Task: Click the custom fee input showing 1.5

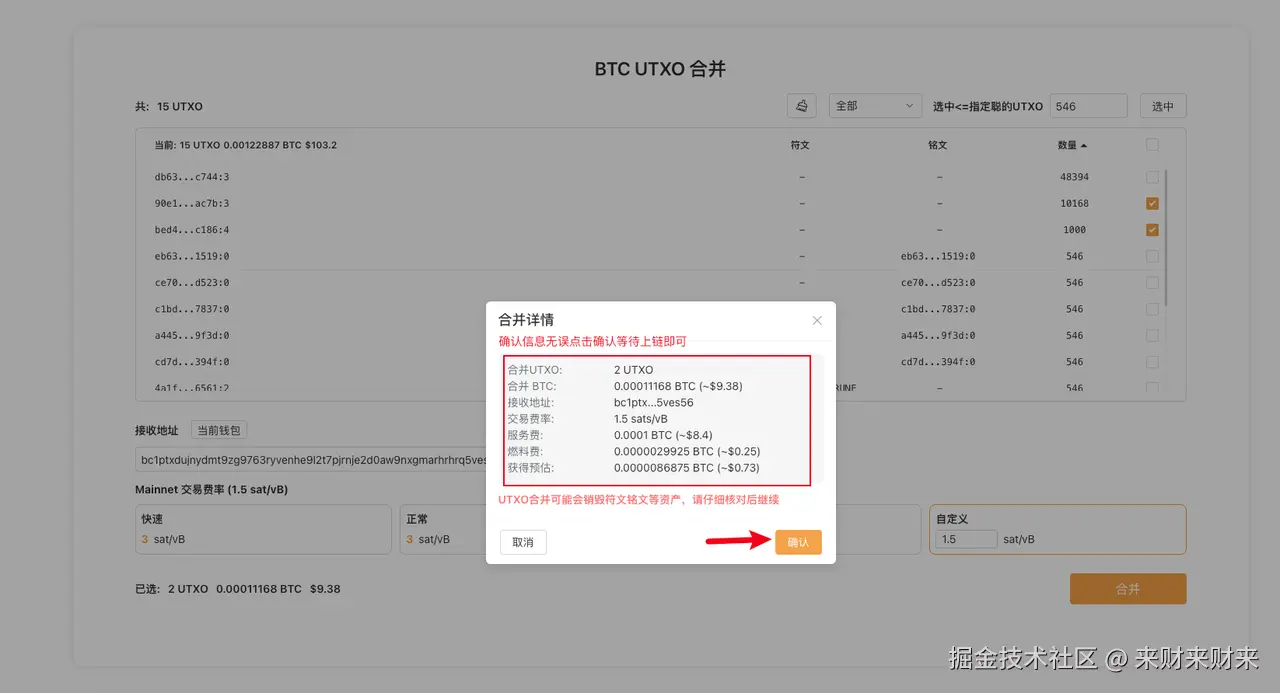Action: click(x=964, y=538)
